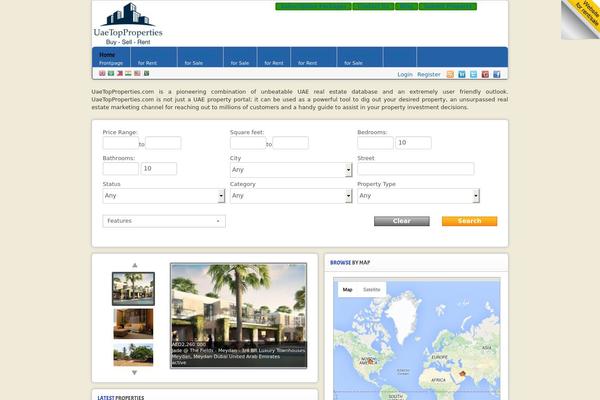
Task: Open the City dropdown
Action: pos(291,170)
